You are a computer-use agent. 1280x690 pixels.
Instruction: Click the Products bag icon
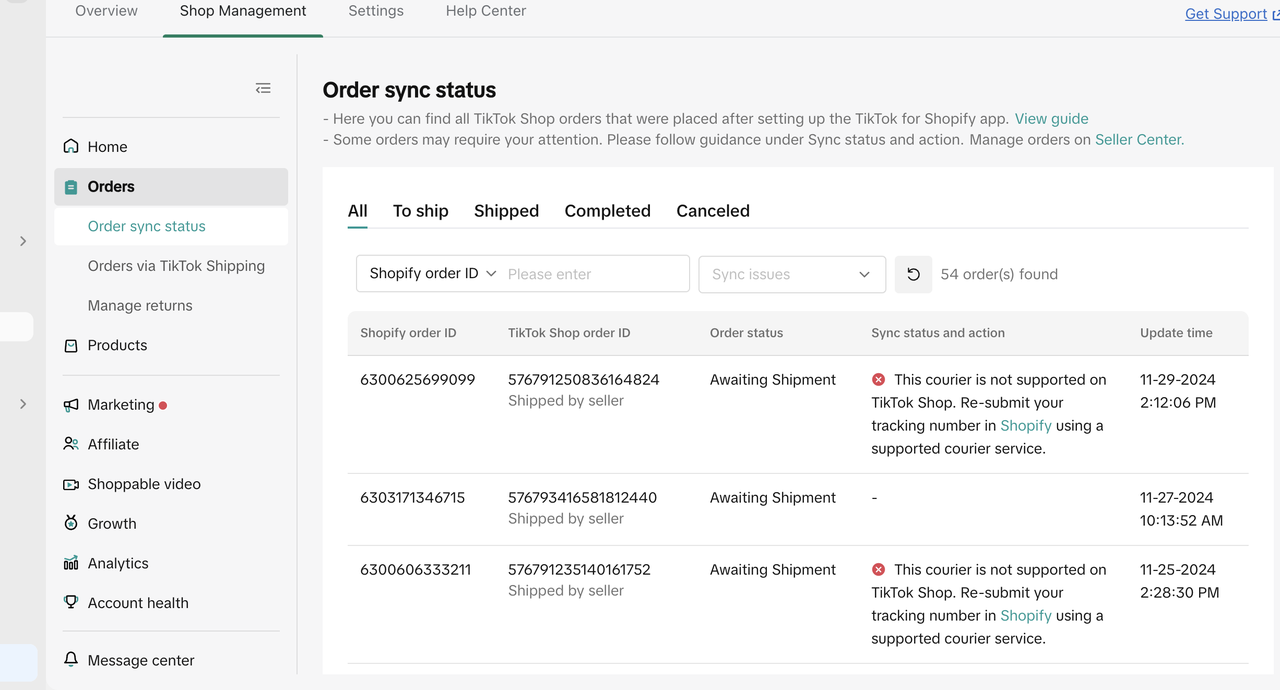(71, 345)
